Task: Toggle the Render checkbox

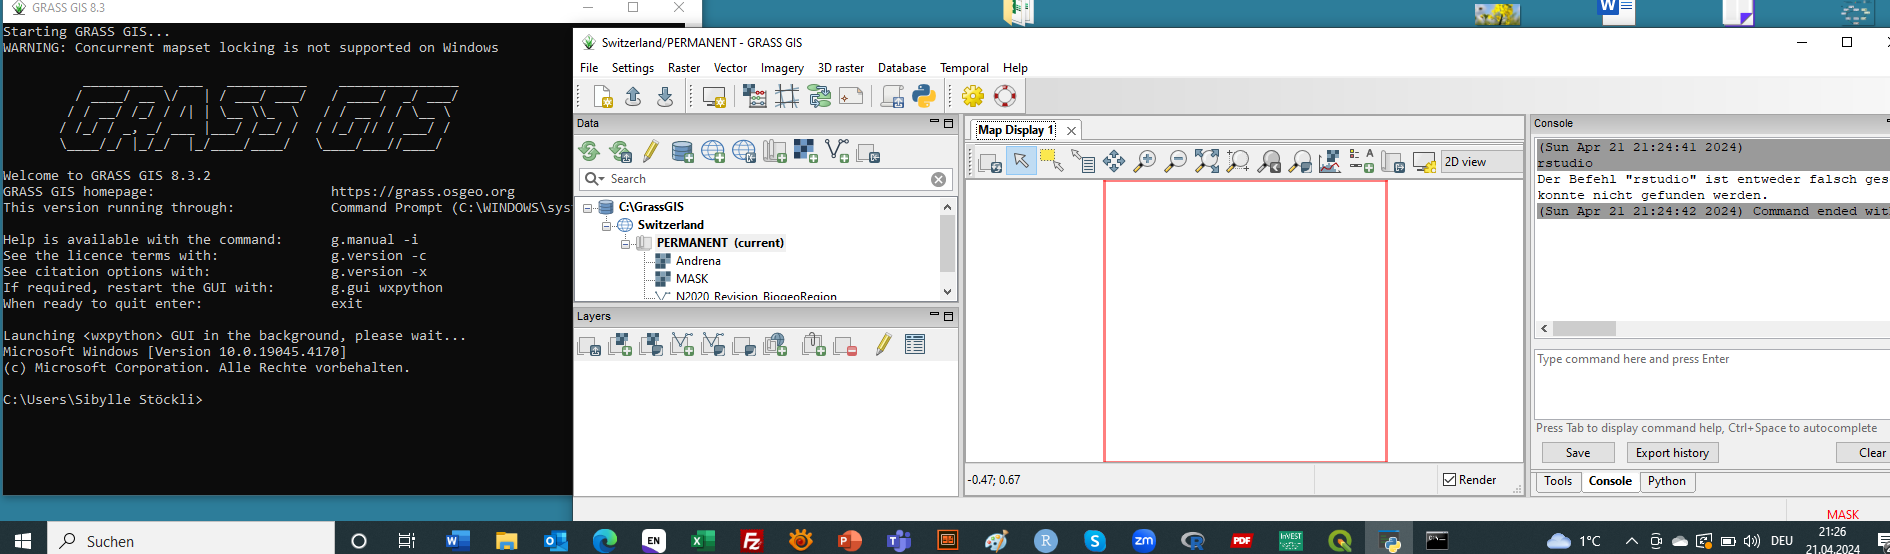Action: [x=1449, y=480]
